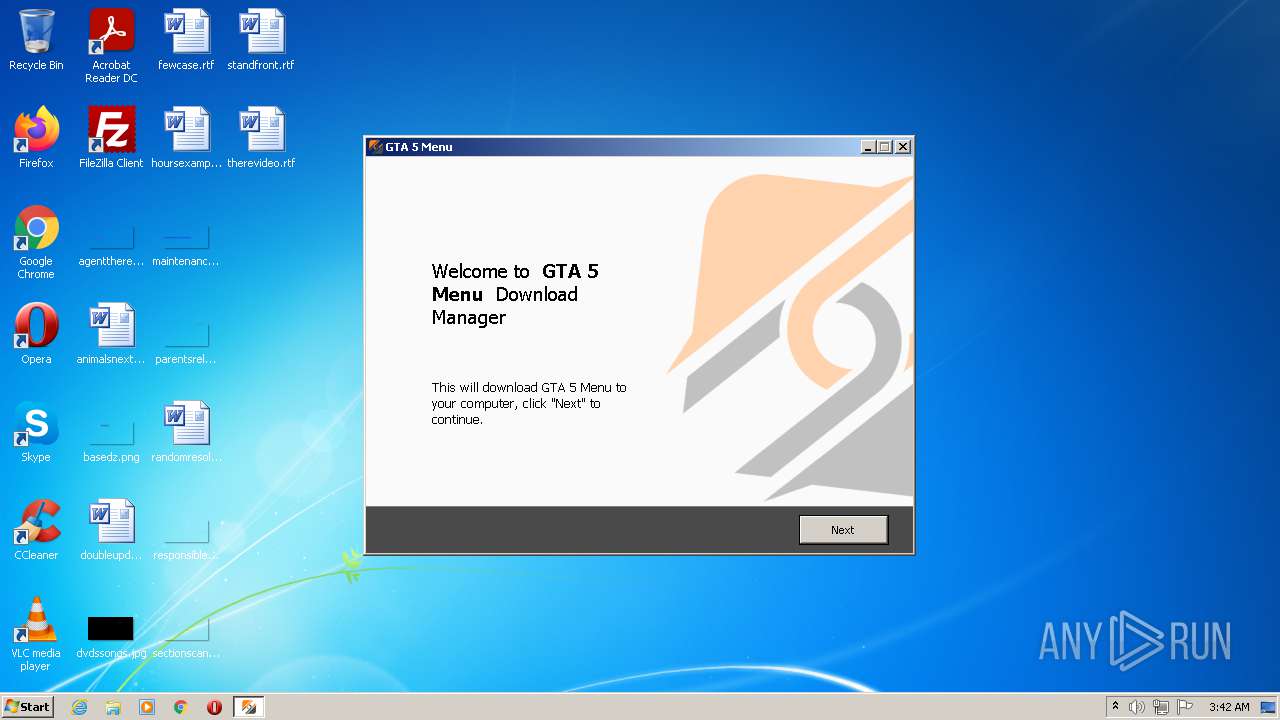Select the basedz.png desktop file
Screen dimensions: 1280x720
pos(111,439)
